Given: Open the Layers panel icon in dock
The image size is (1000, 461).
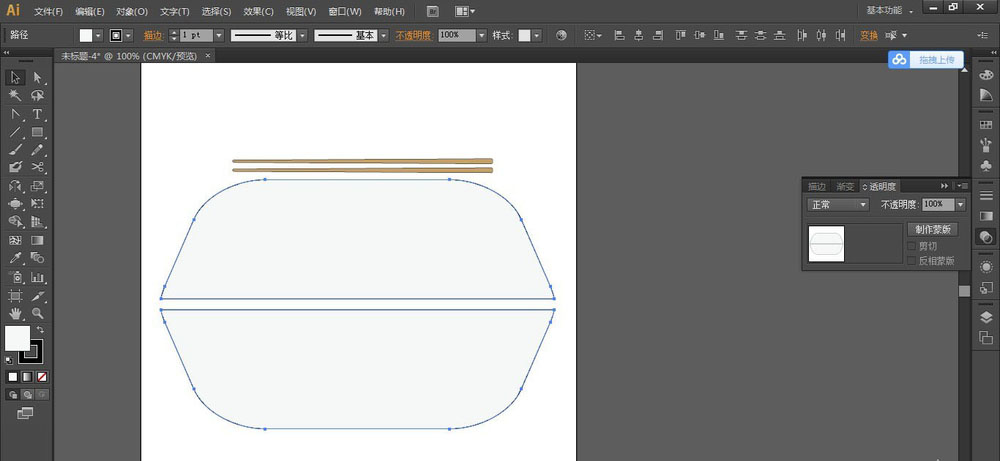Looking at the screenshot, I should (986, 317).
